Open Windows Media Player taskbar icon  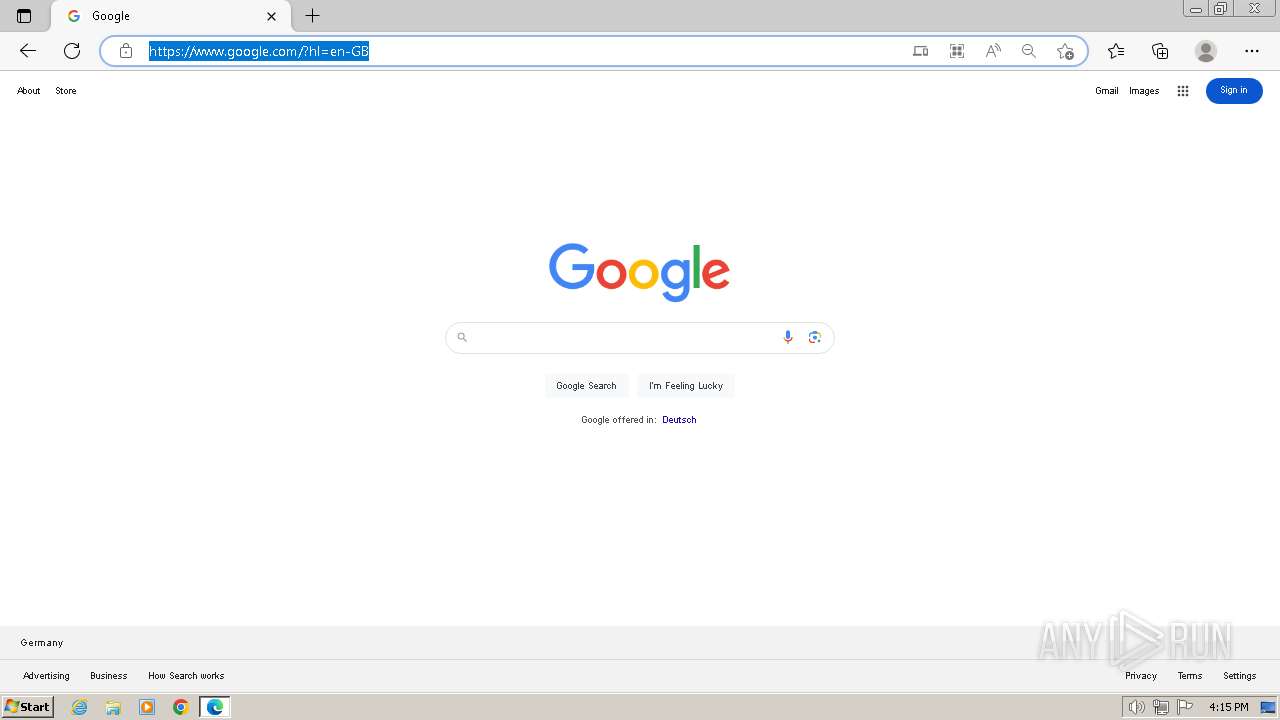click(x=147, y=707)
